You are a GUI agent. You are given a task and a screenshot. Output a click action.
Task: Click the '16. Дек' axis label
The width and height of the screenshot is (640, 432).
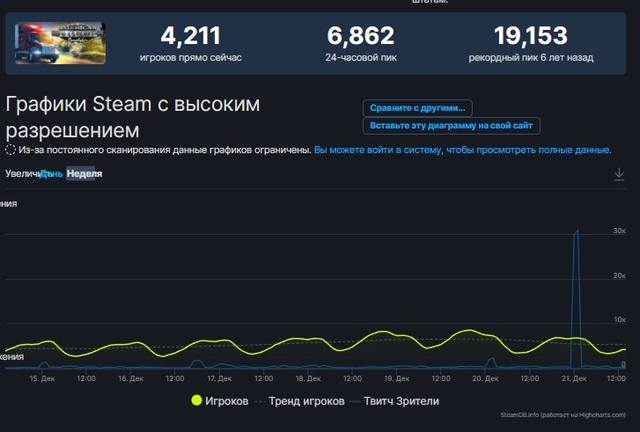tap(131, 379)
